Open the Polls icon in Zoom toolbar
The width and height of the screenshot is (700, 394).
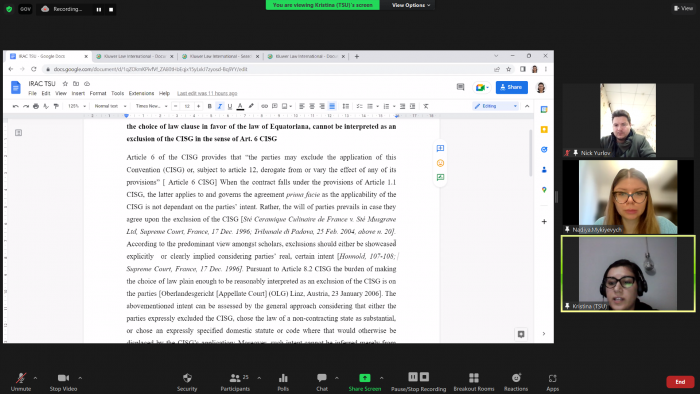coord(283,382)
